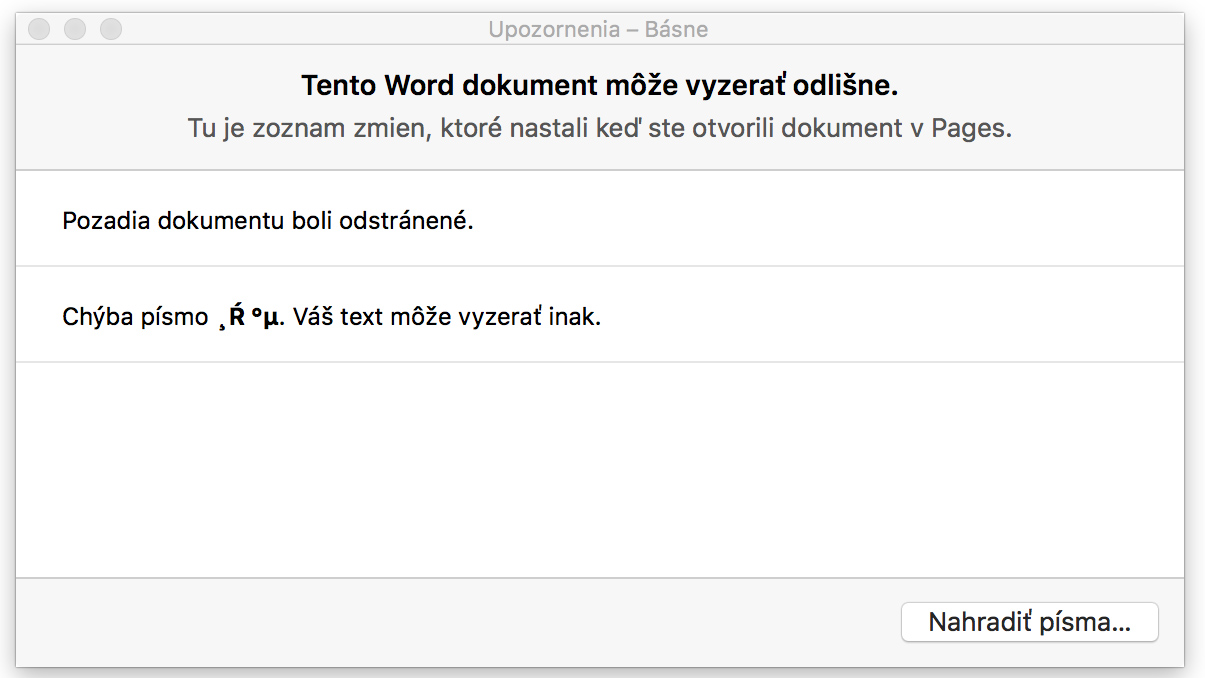Select the 'Chýba písmo' warning row
The image size is (1205, 678).
point(600,315)
